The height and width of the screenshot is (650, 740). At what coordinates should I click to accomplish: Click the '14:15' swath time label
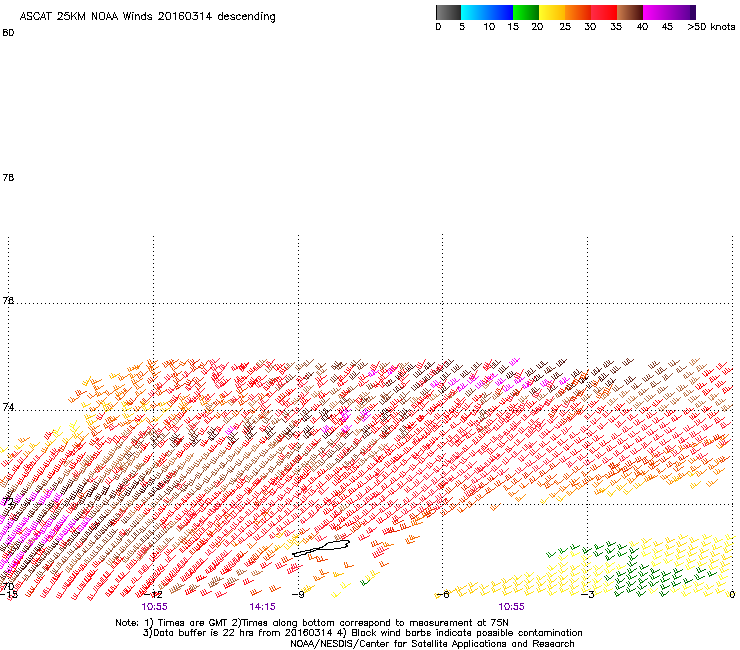(262, 607)
